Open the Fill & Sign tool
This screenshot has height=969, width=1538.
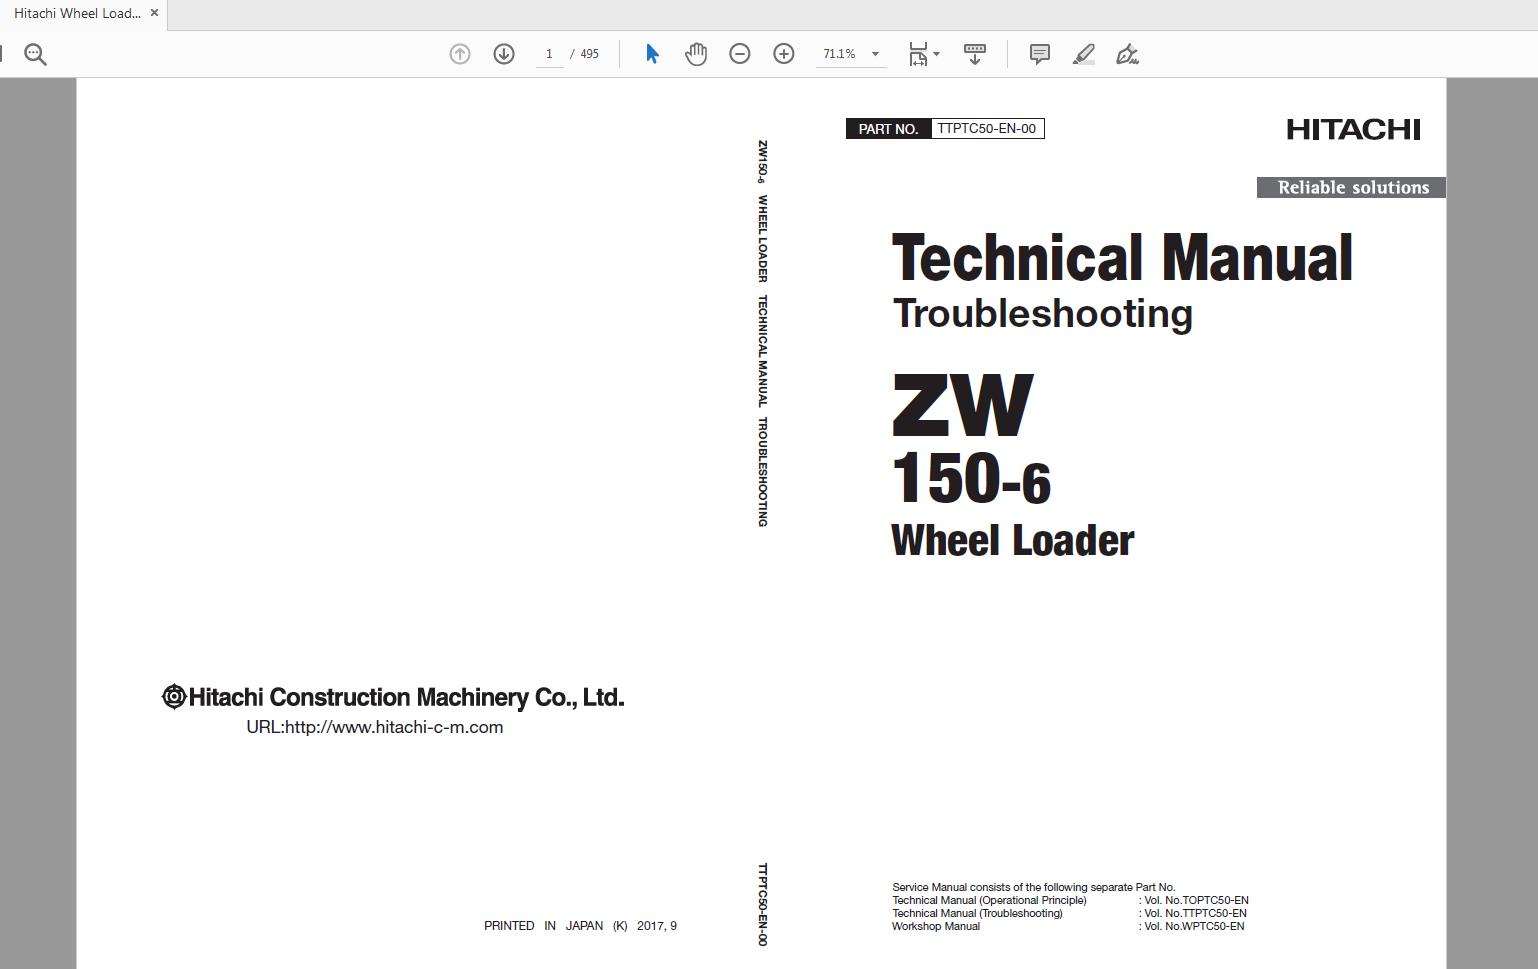[x=1127, y=55]
